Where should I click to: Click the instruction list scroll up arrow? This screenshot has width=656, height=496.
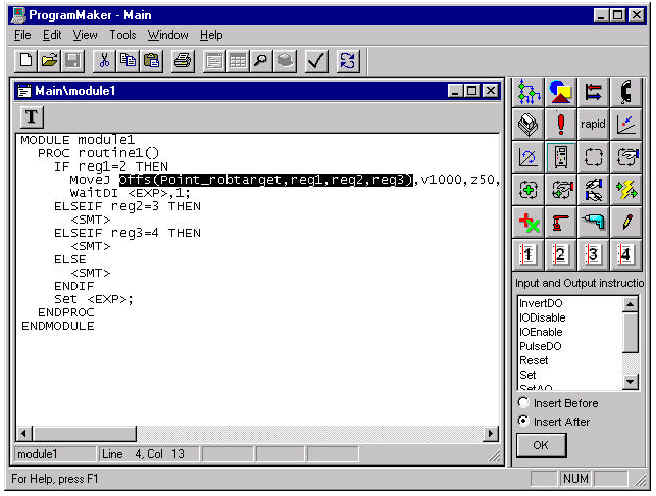pos(630,304)
